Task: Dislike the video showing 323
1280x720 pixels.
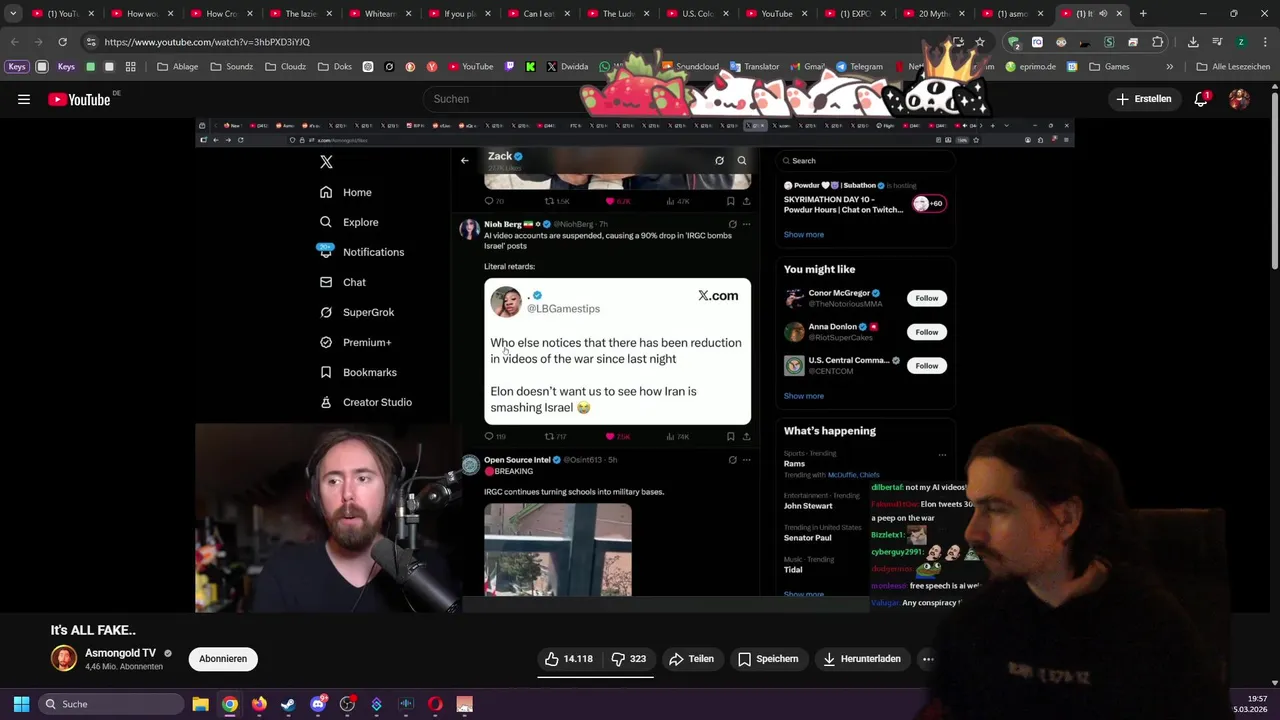Action: click(628, 659)
